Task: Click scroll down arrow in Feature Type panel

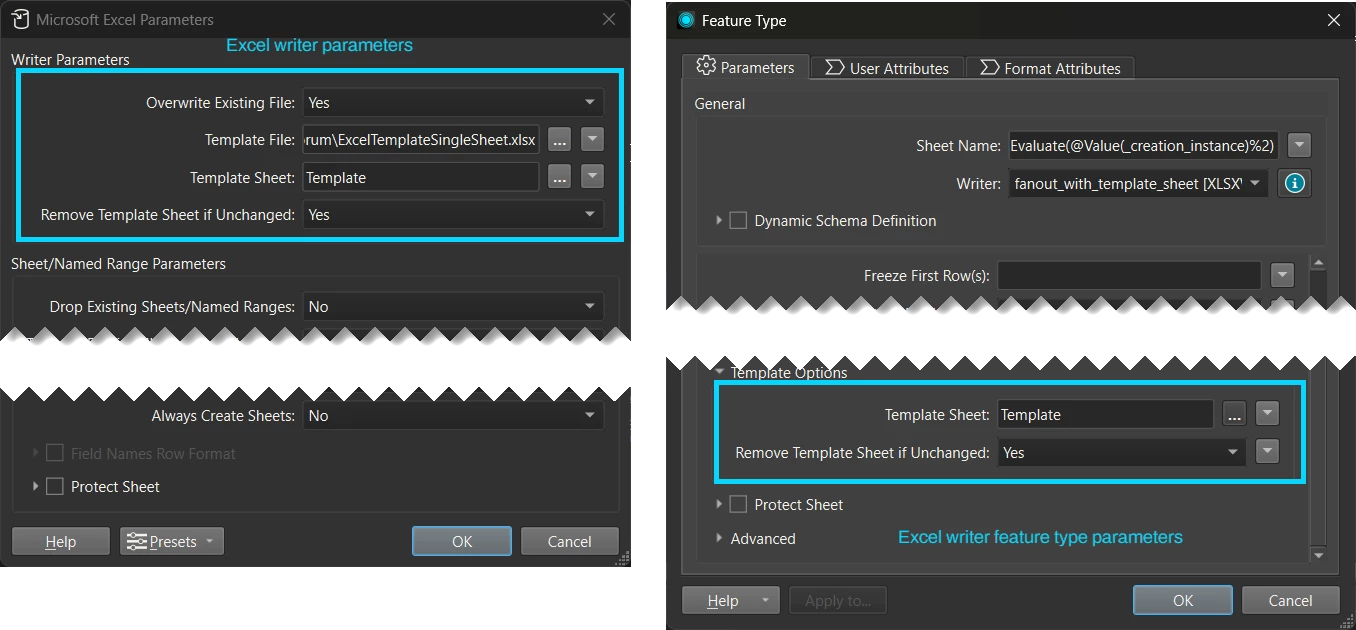Action: [x=1318, y=555]
